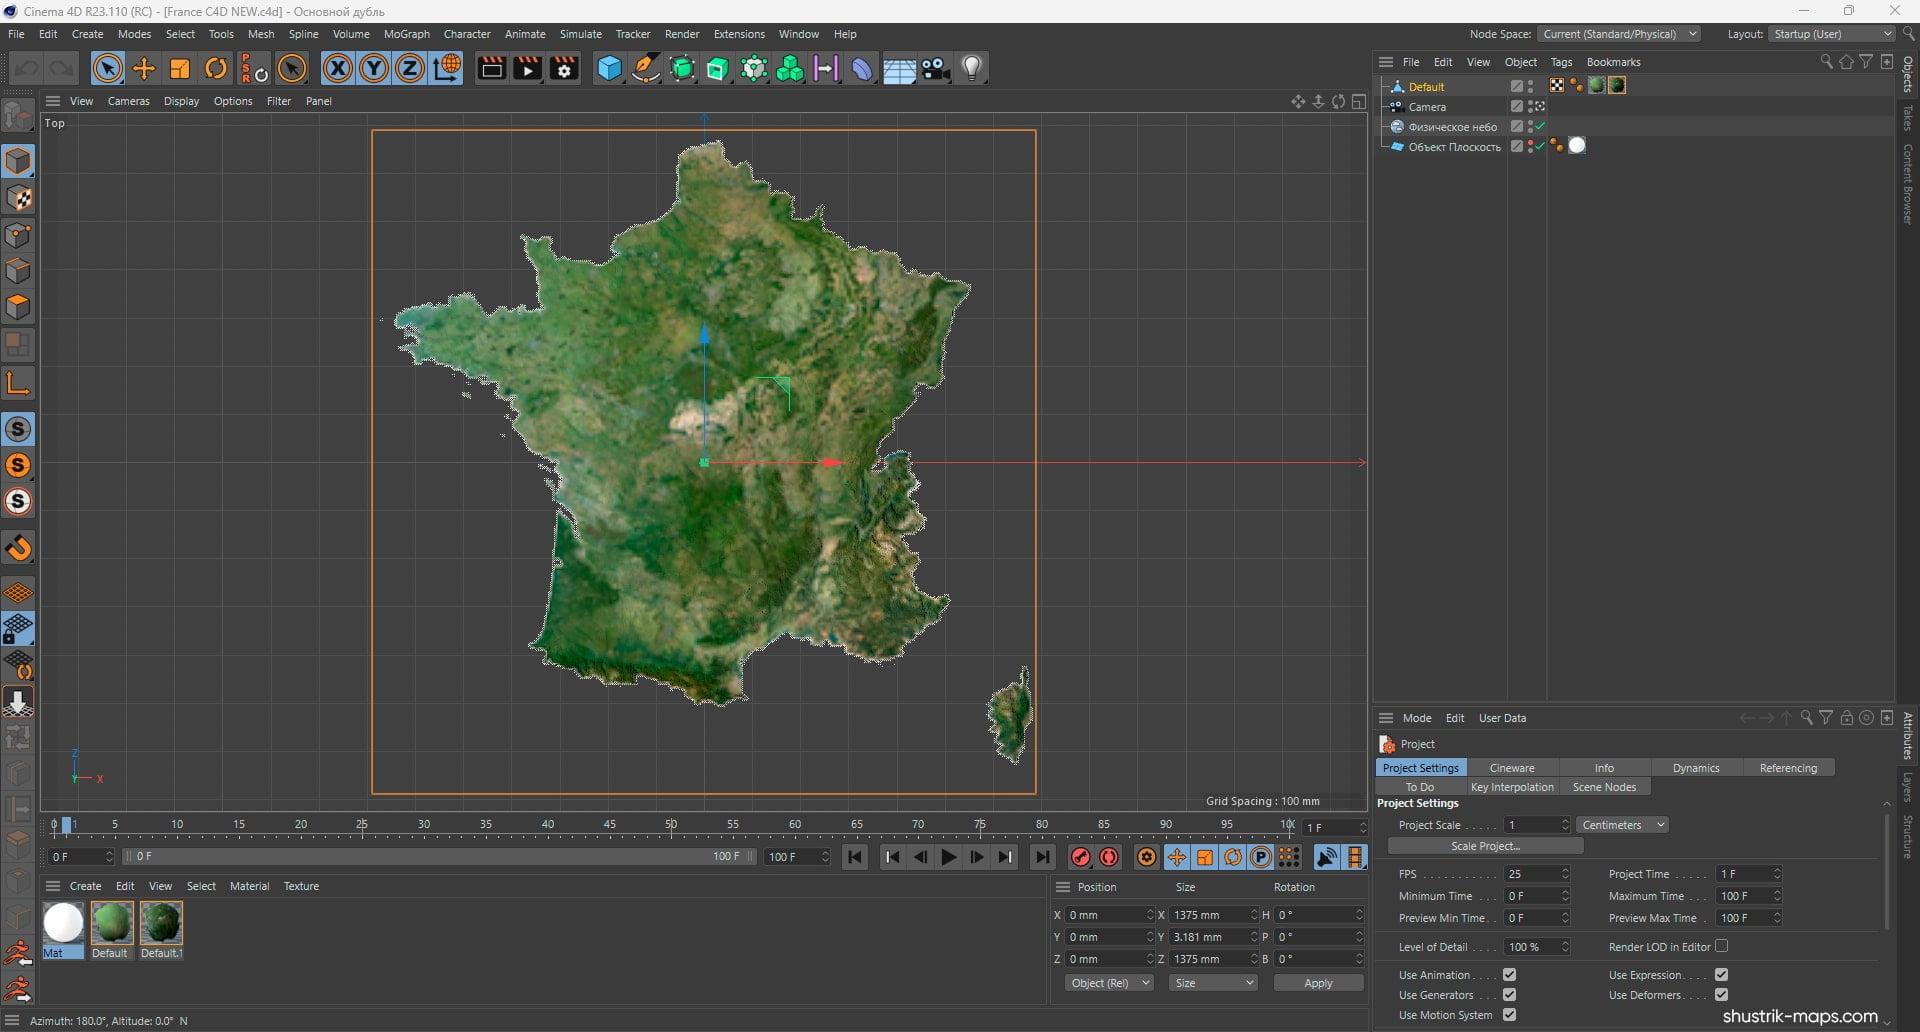Adjust the 100 F end frame stepper
This screenshot has width=1920, height=1032.
[x=825, y=857]
